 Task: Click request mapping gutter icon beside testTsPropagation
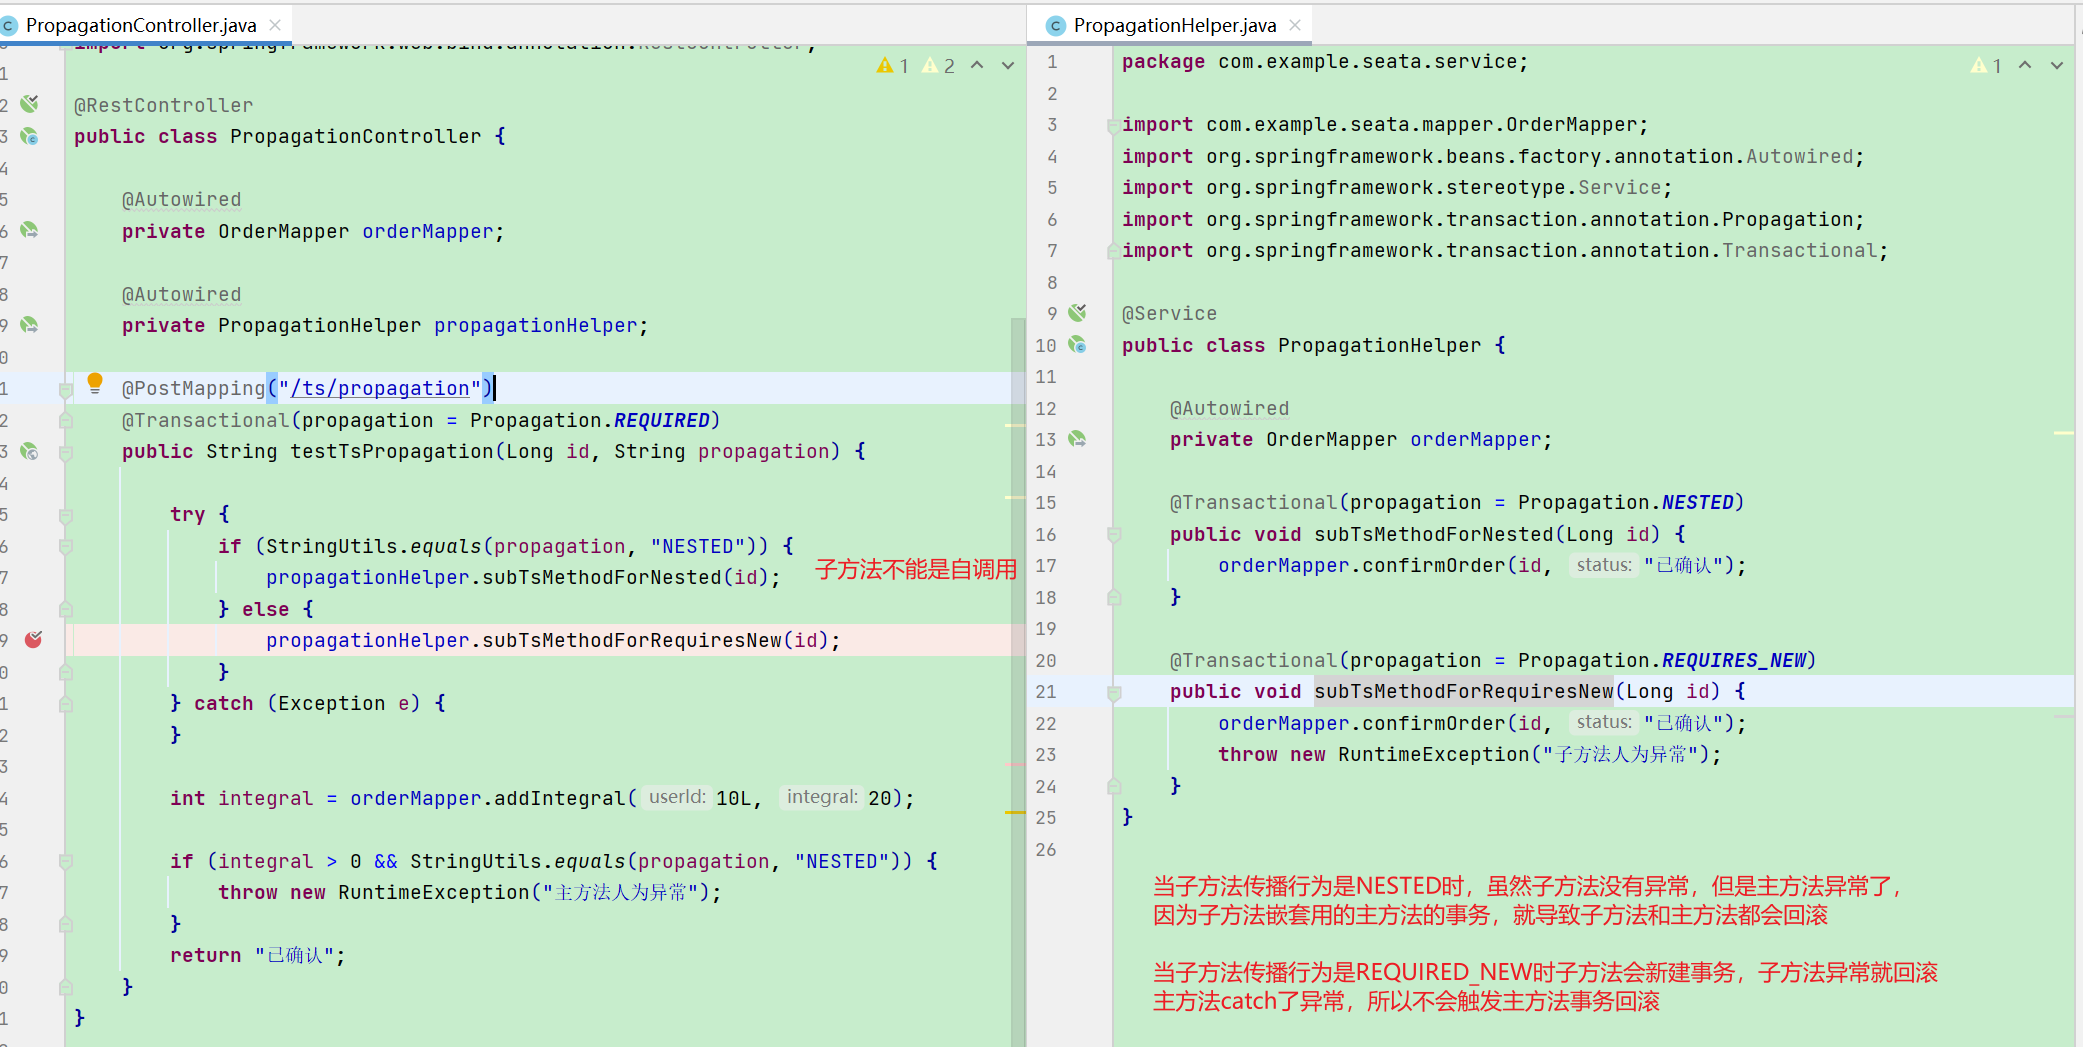click(30, 451)
